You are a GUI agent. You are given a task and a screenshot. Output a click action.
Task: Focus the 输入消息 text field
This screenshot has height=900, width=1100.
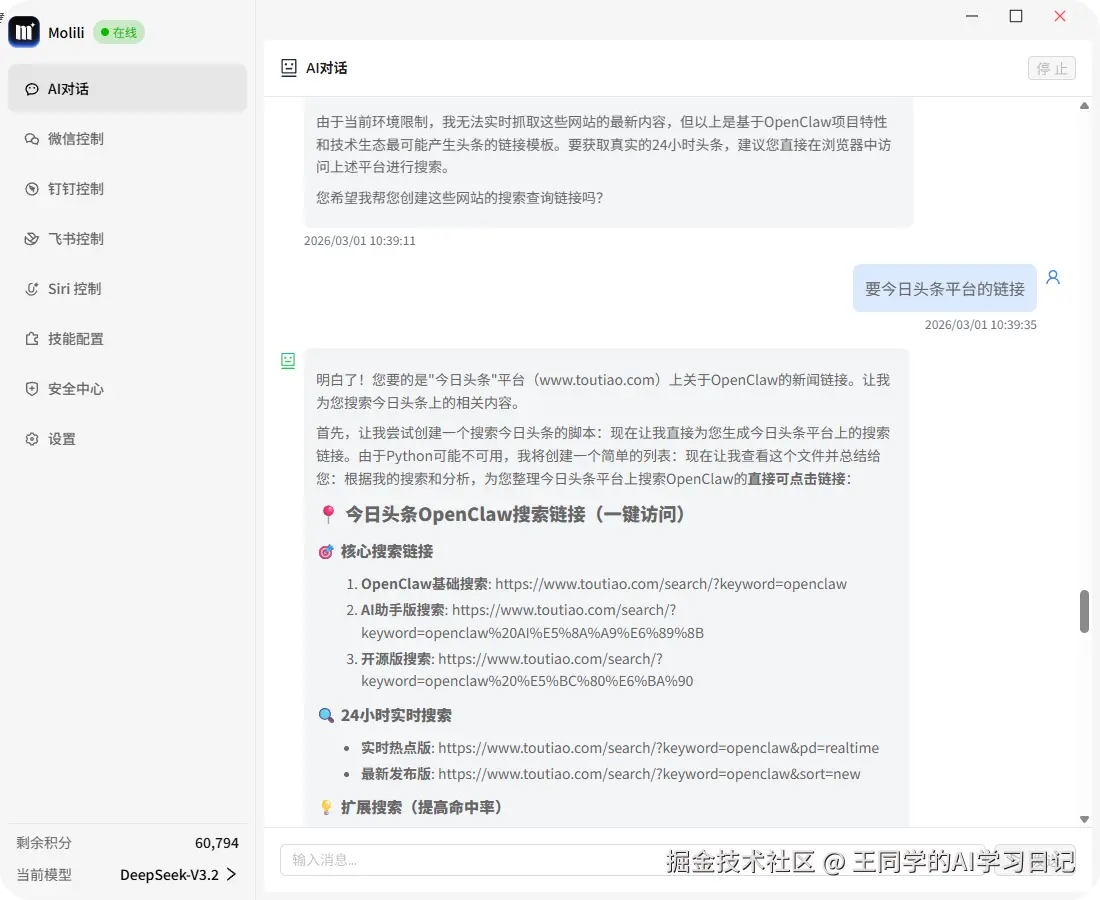click(631, 860)
